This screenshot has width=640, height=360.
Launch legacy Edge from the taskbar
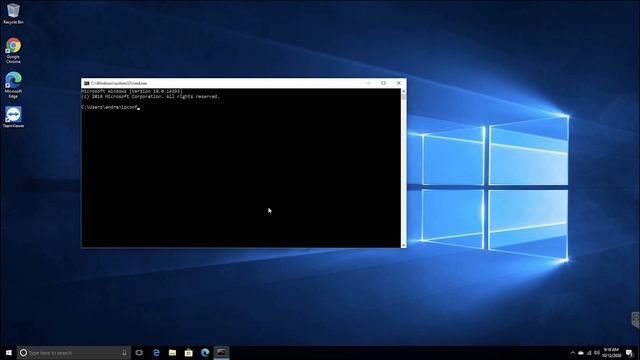tap(156, 353)
